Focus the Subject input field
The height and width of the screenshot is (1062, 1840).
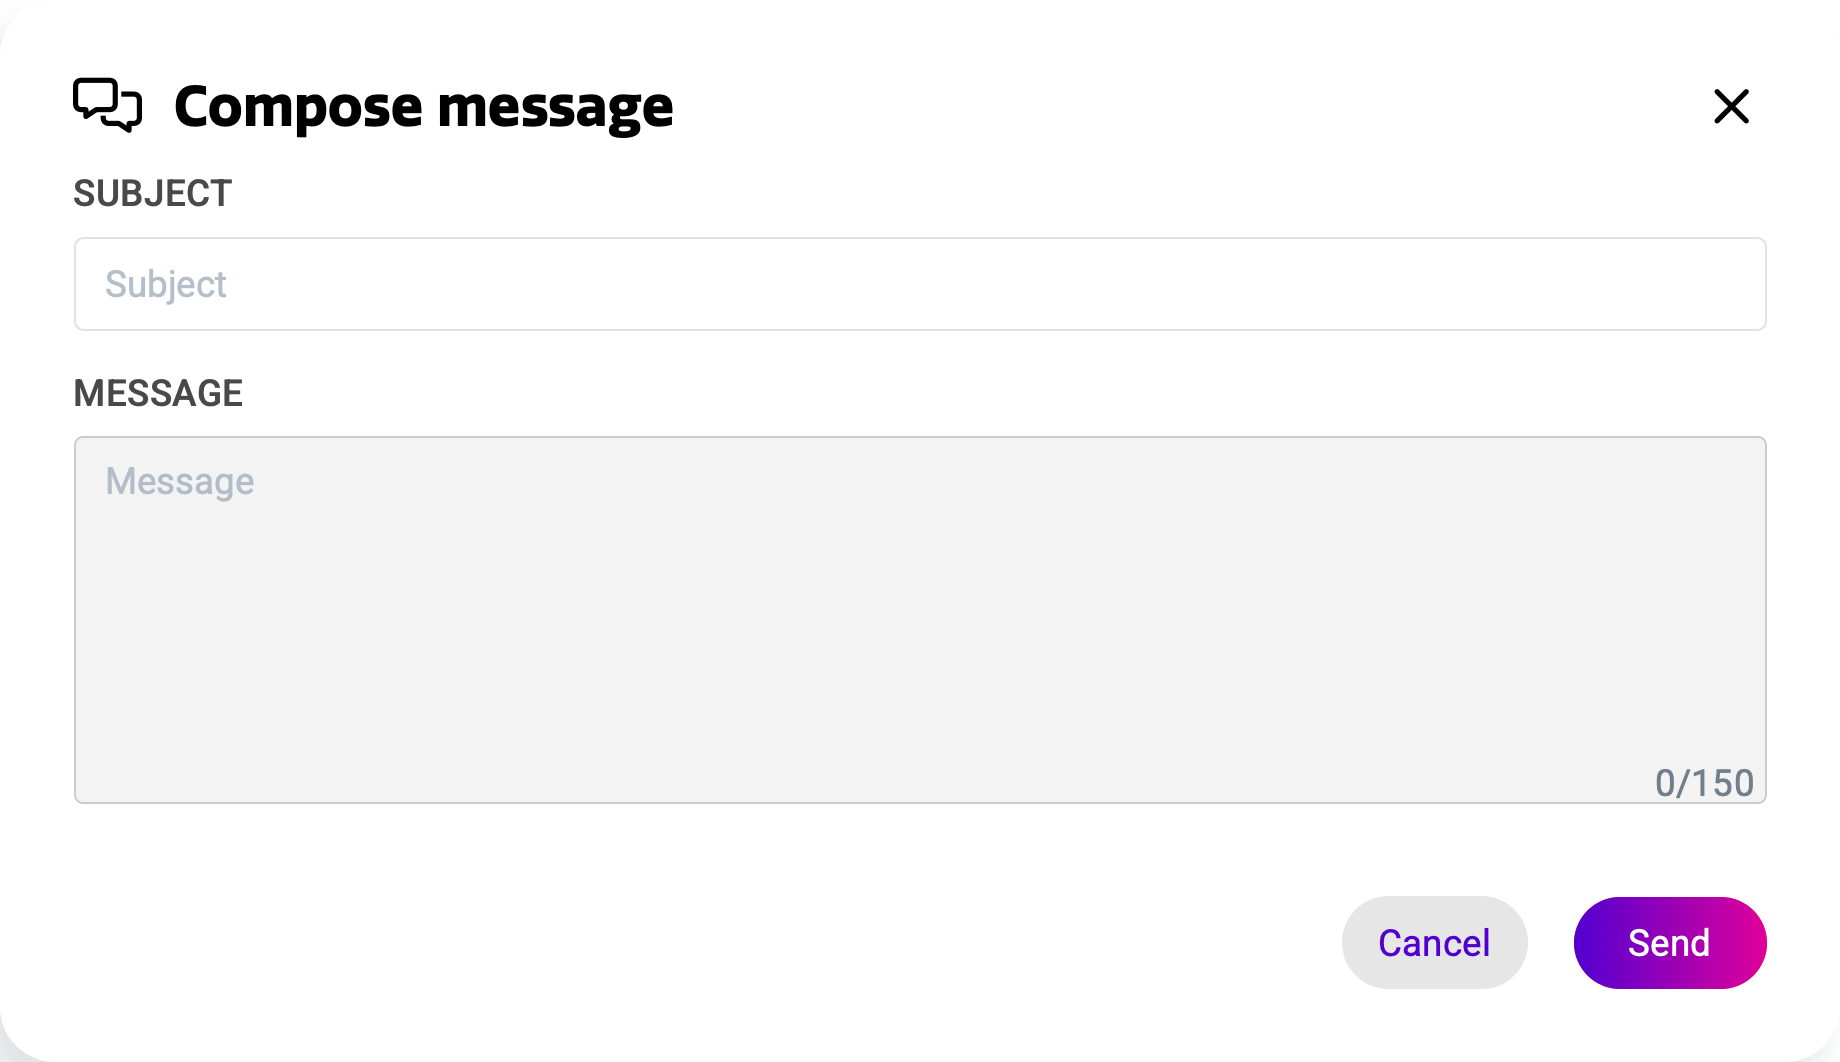pos(920,284)
